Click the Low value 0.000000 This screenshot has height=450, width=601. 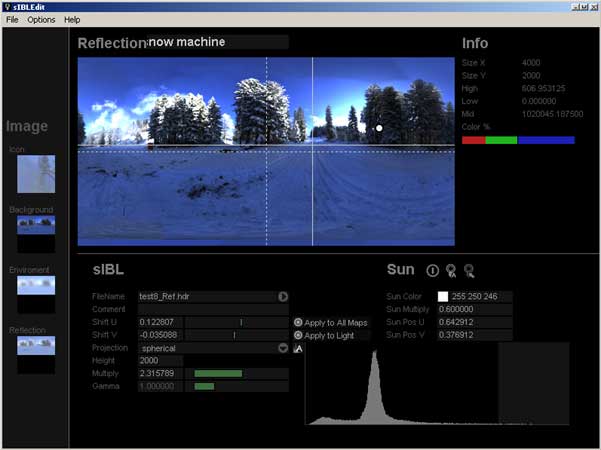tap(539, 101)
